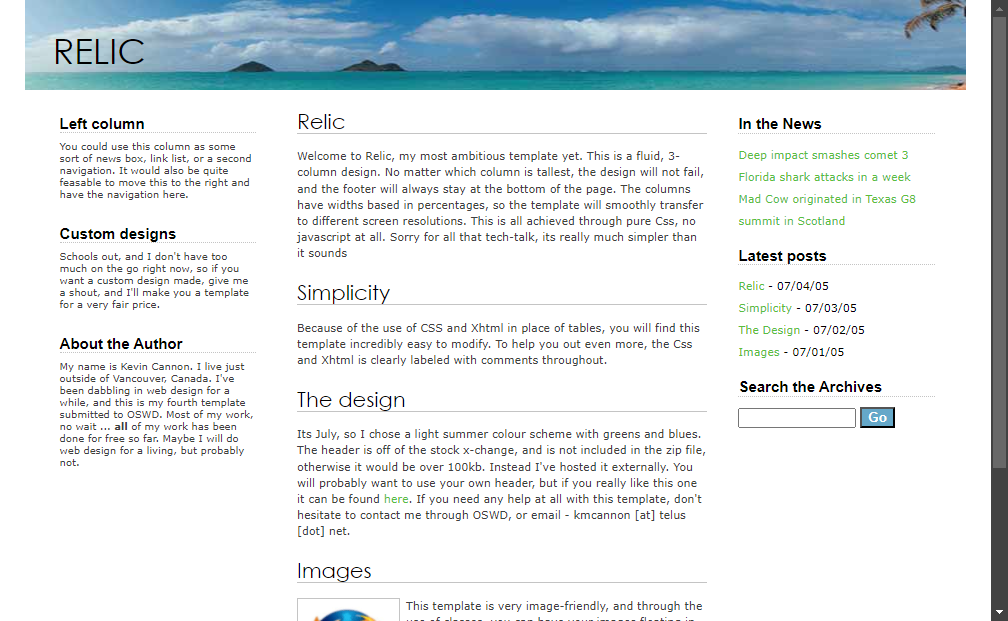This screenshot has height=621, width=1008.
Task: Click the scroll-down arrow of the page scrollbar
Action: 999,612
